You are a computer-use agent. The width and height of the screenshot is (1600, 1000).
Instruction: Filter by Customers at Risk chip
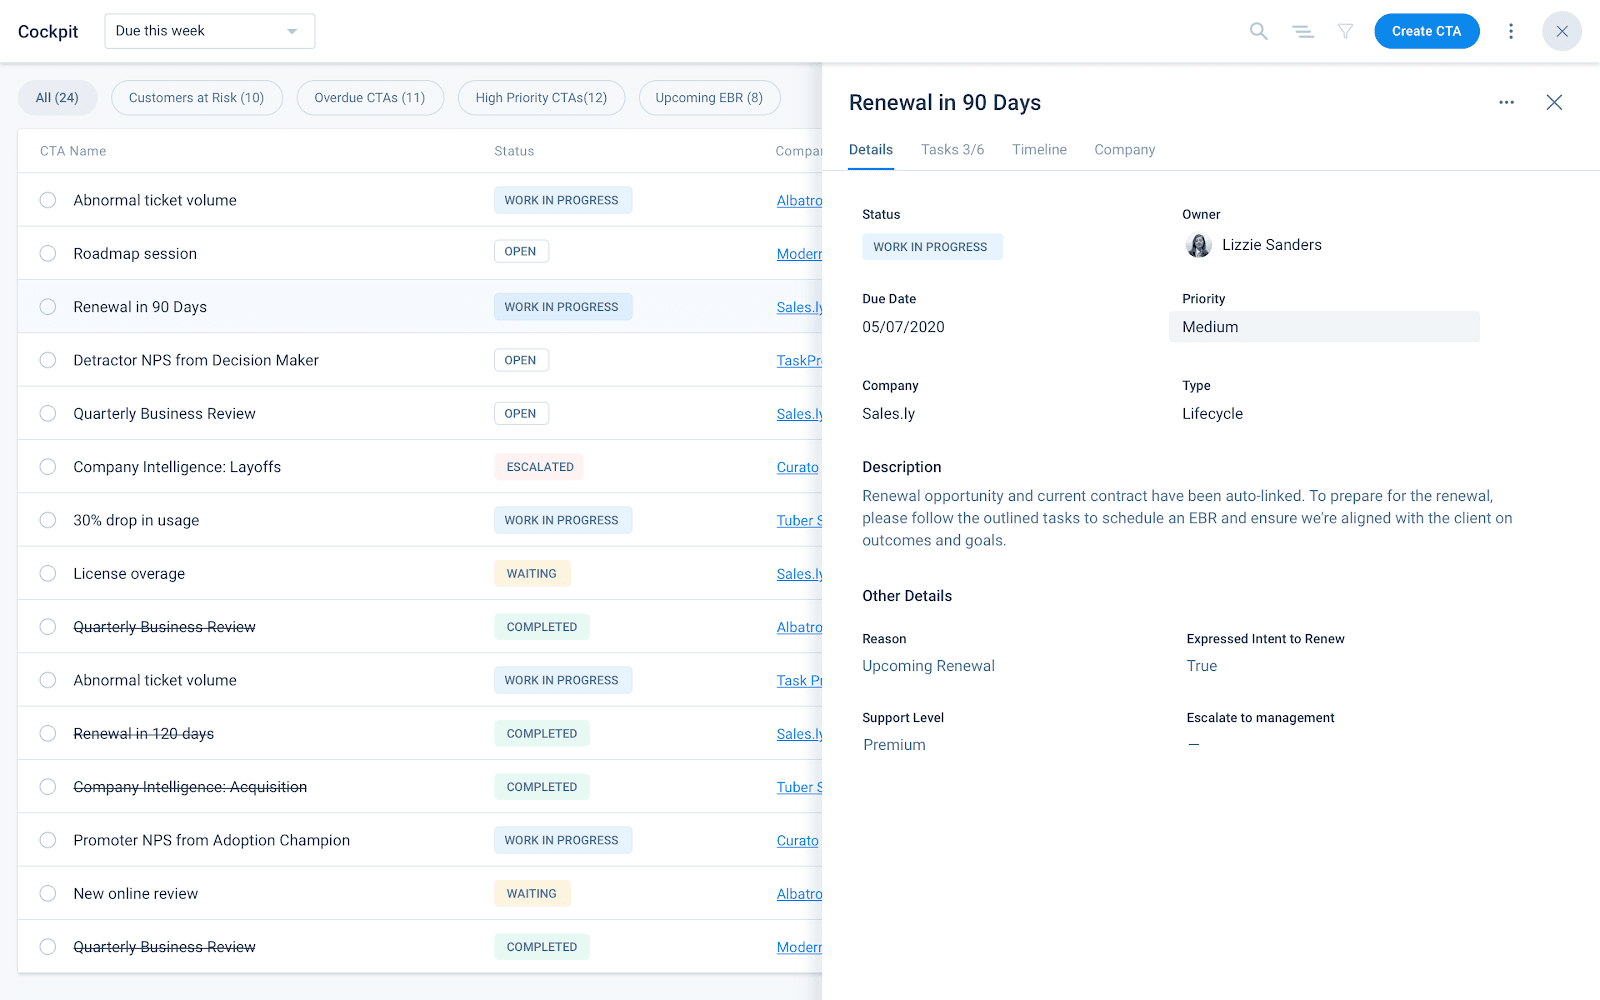click(196, 98)
